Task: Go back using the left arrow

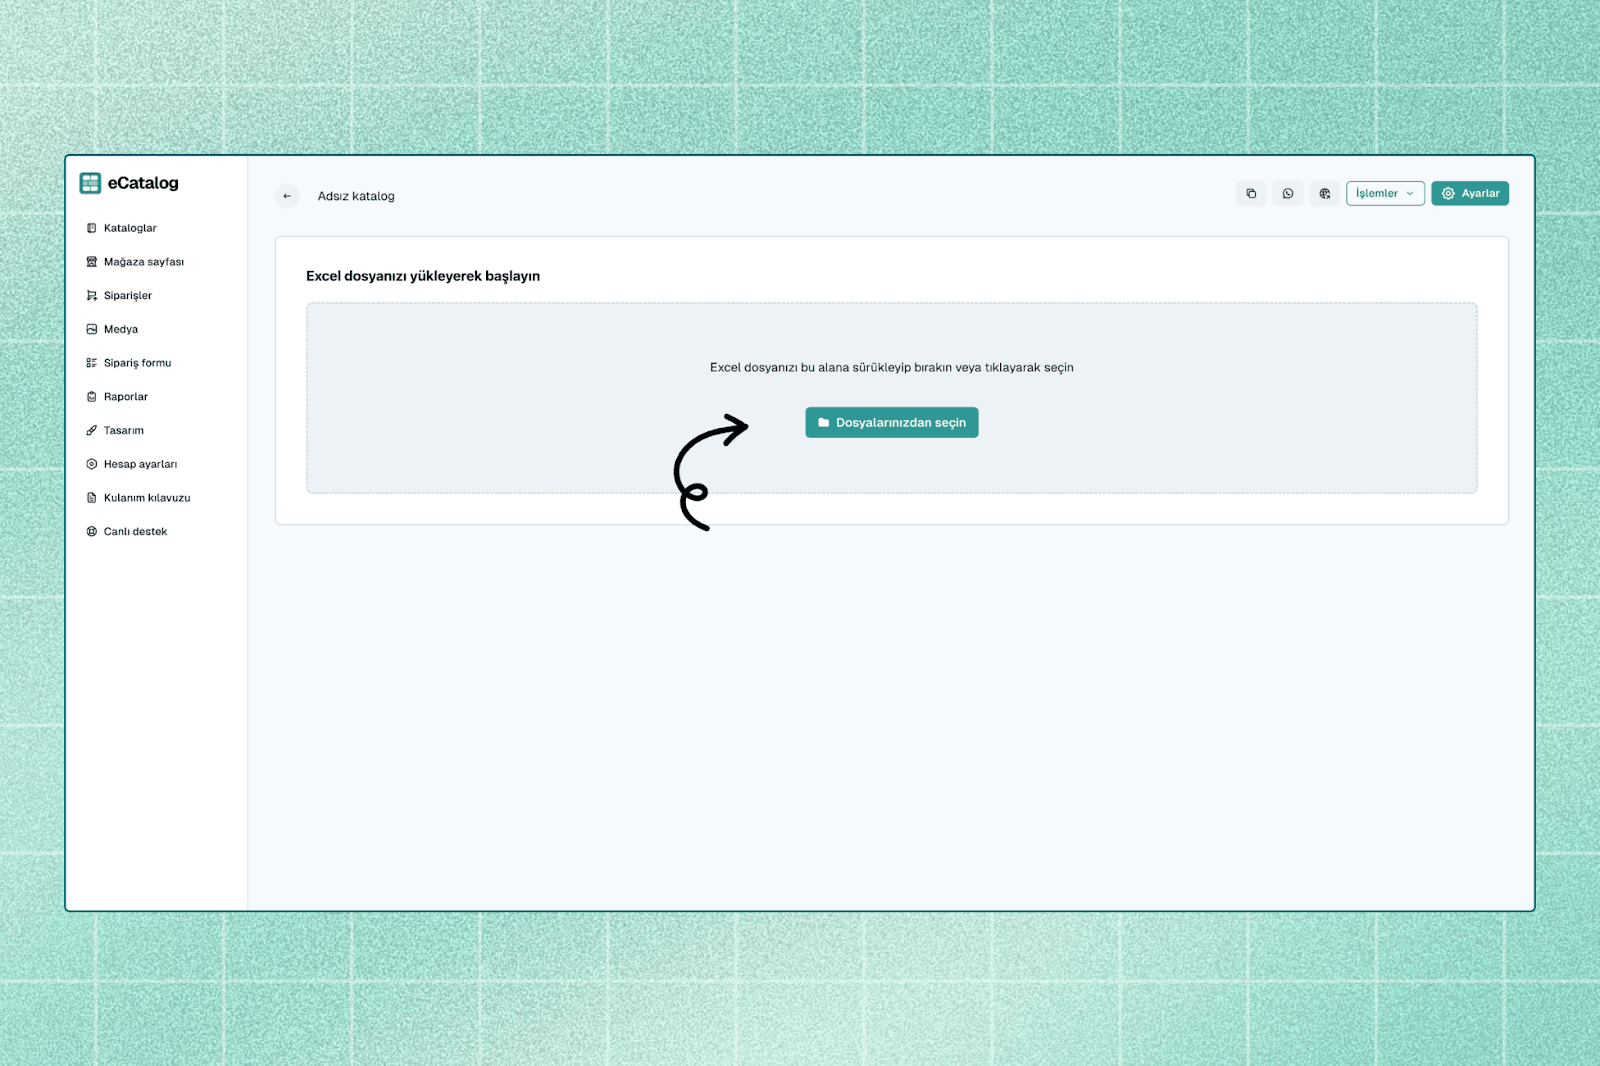Action: pos(287,196)
